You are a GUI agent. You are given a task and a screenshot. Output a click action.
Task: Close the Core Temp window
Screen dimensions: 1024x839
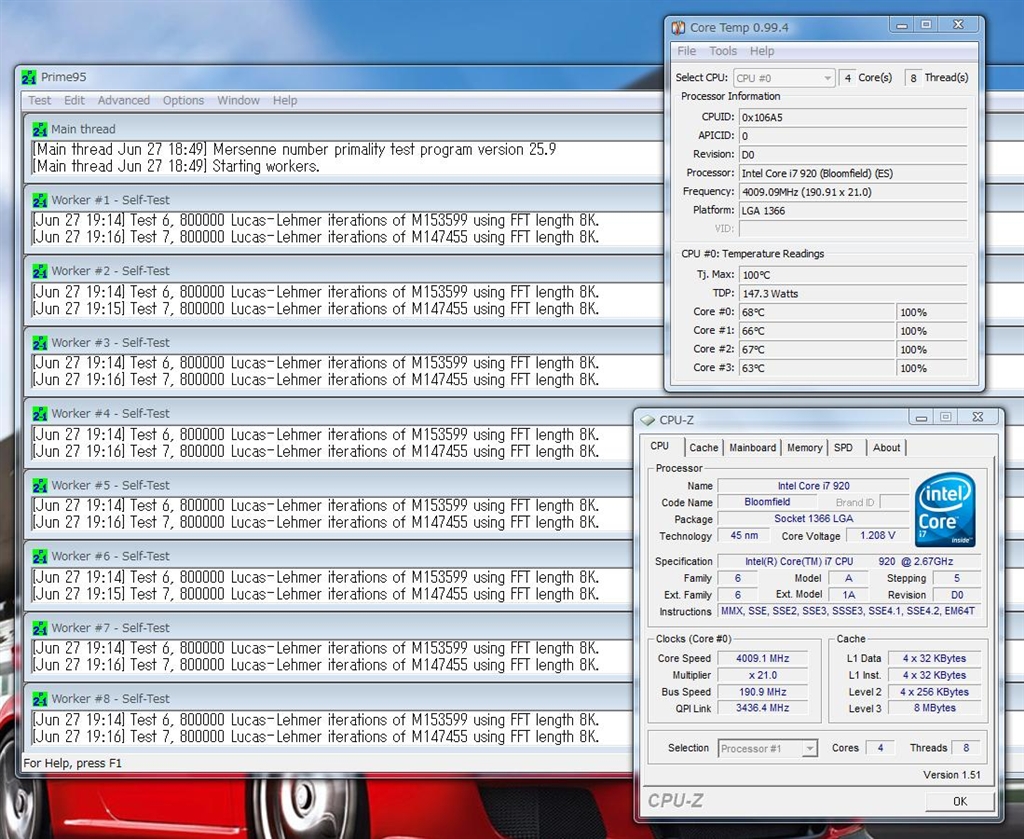click(x=958, y=25)
